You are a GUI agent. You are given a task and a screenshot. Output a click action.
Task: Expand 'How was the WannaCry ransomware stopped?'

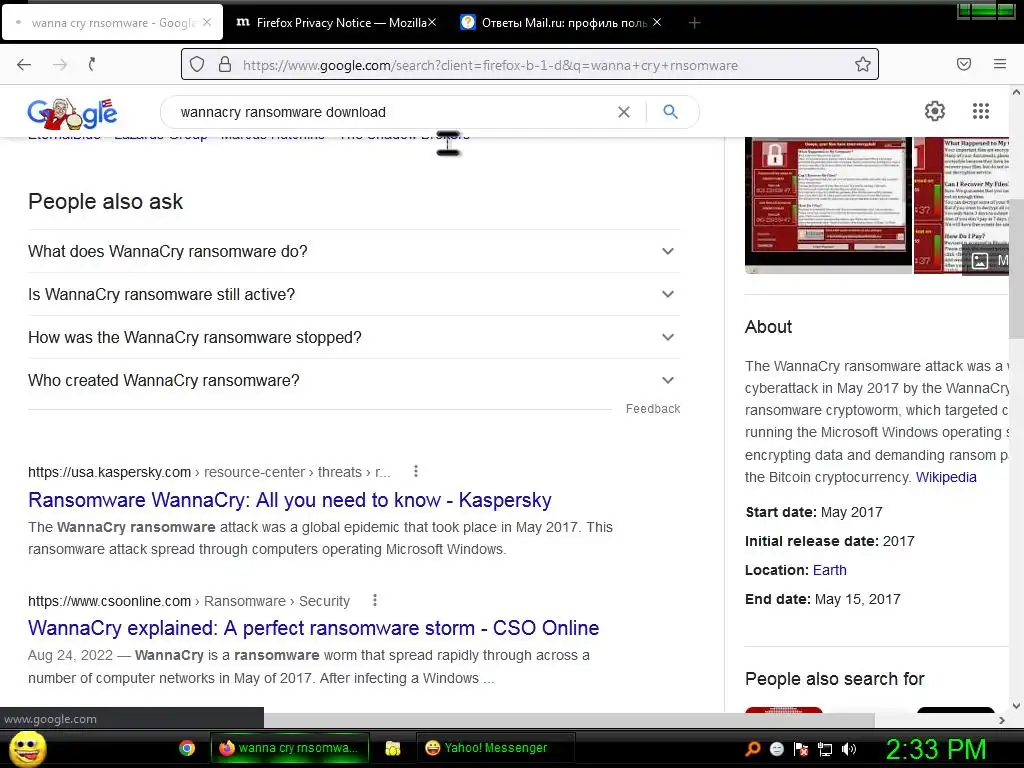pyautogui.click(x=354, y=338)
